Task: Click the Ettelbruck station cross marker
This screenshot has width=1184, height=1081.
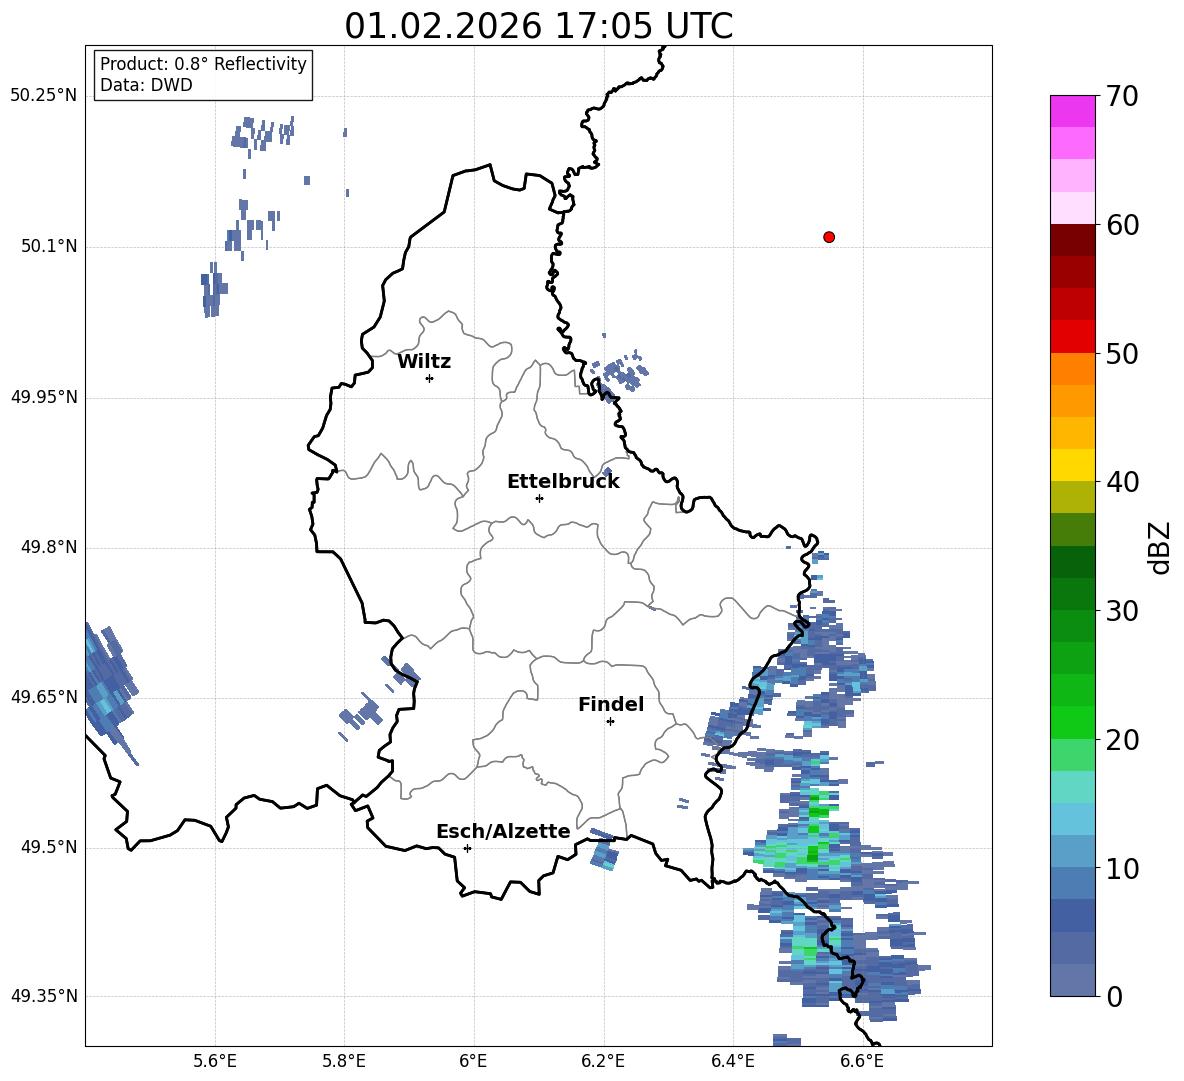Action: pos(539,498)
